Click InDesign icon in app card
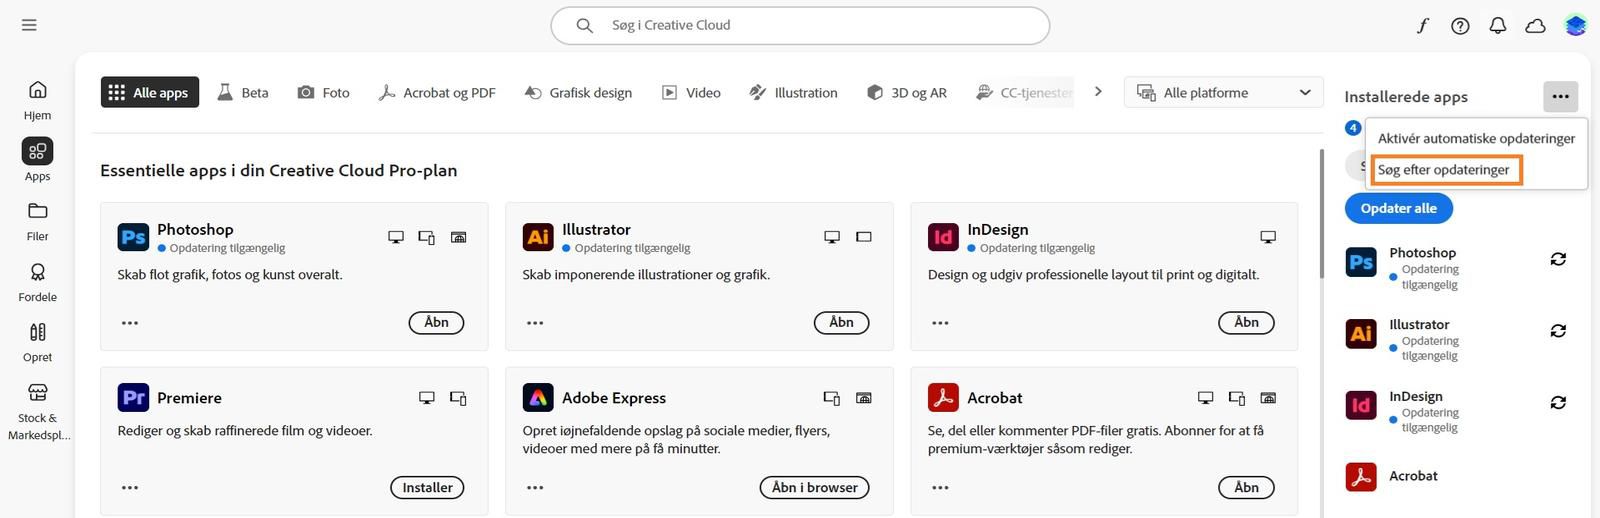Viewport: 1600px width, 518px height. click(x=943, y=237)
